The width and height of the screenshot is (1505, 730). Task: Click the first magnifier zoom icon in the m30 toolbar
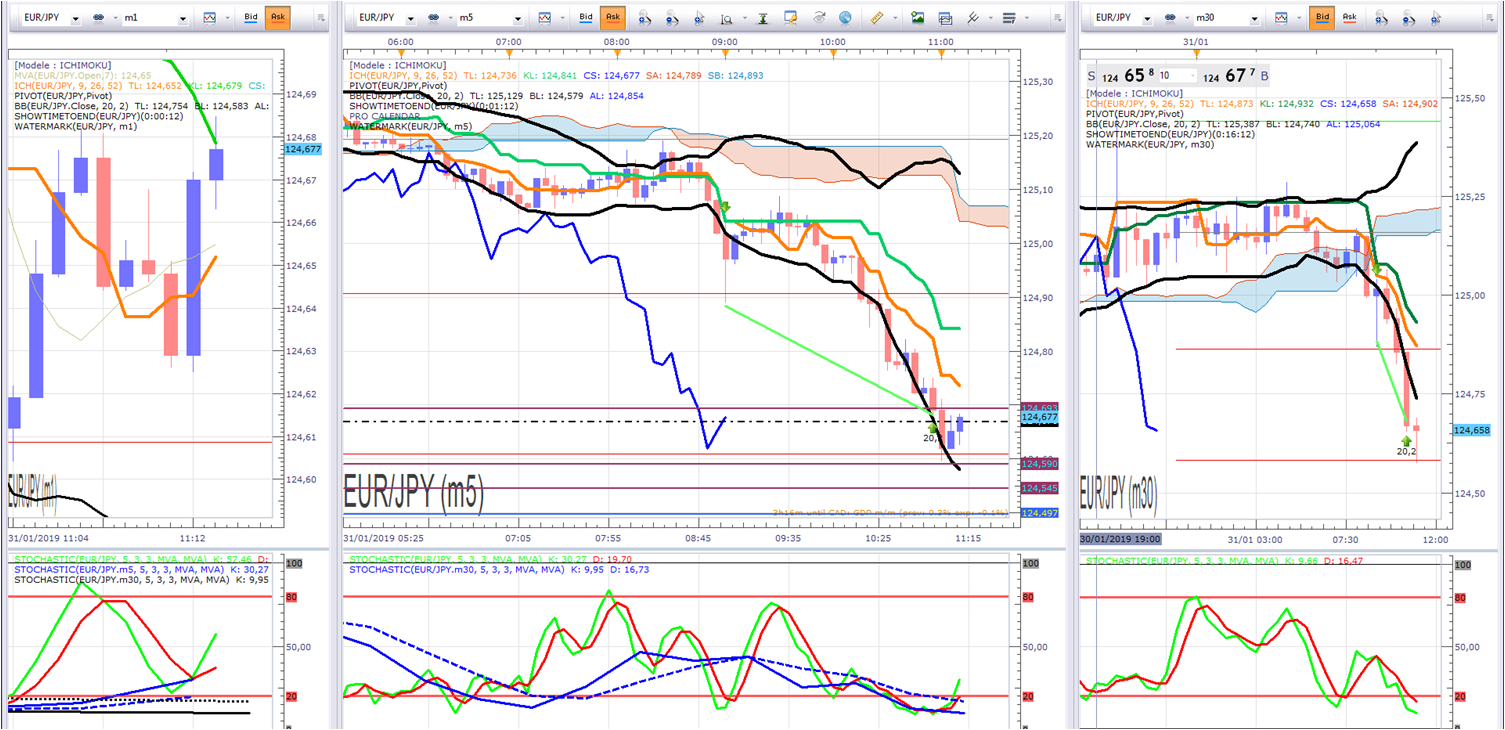pyautogui.click(x=1383, y=18)
